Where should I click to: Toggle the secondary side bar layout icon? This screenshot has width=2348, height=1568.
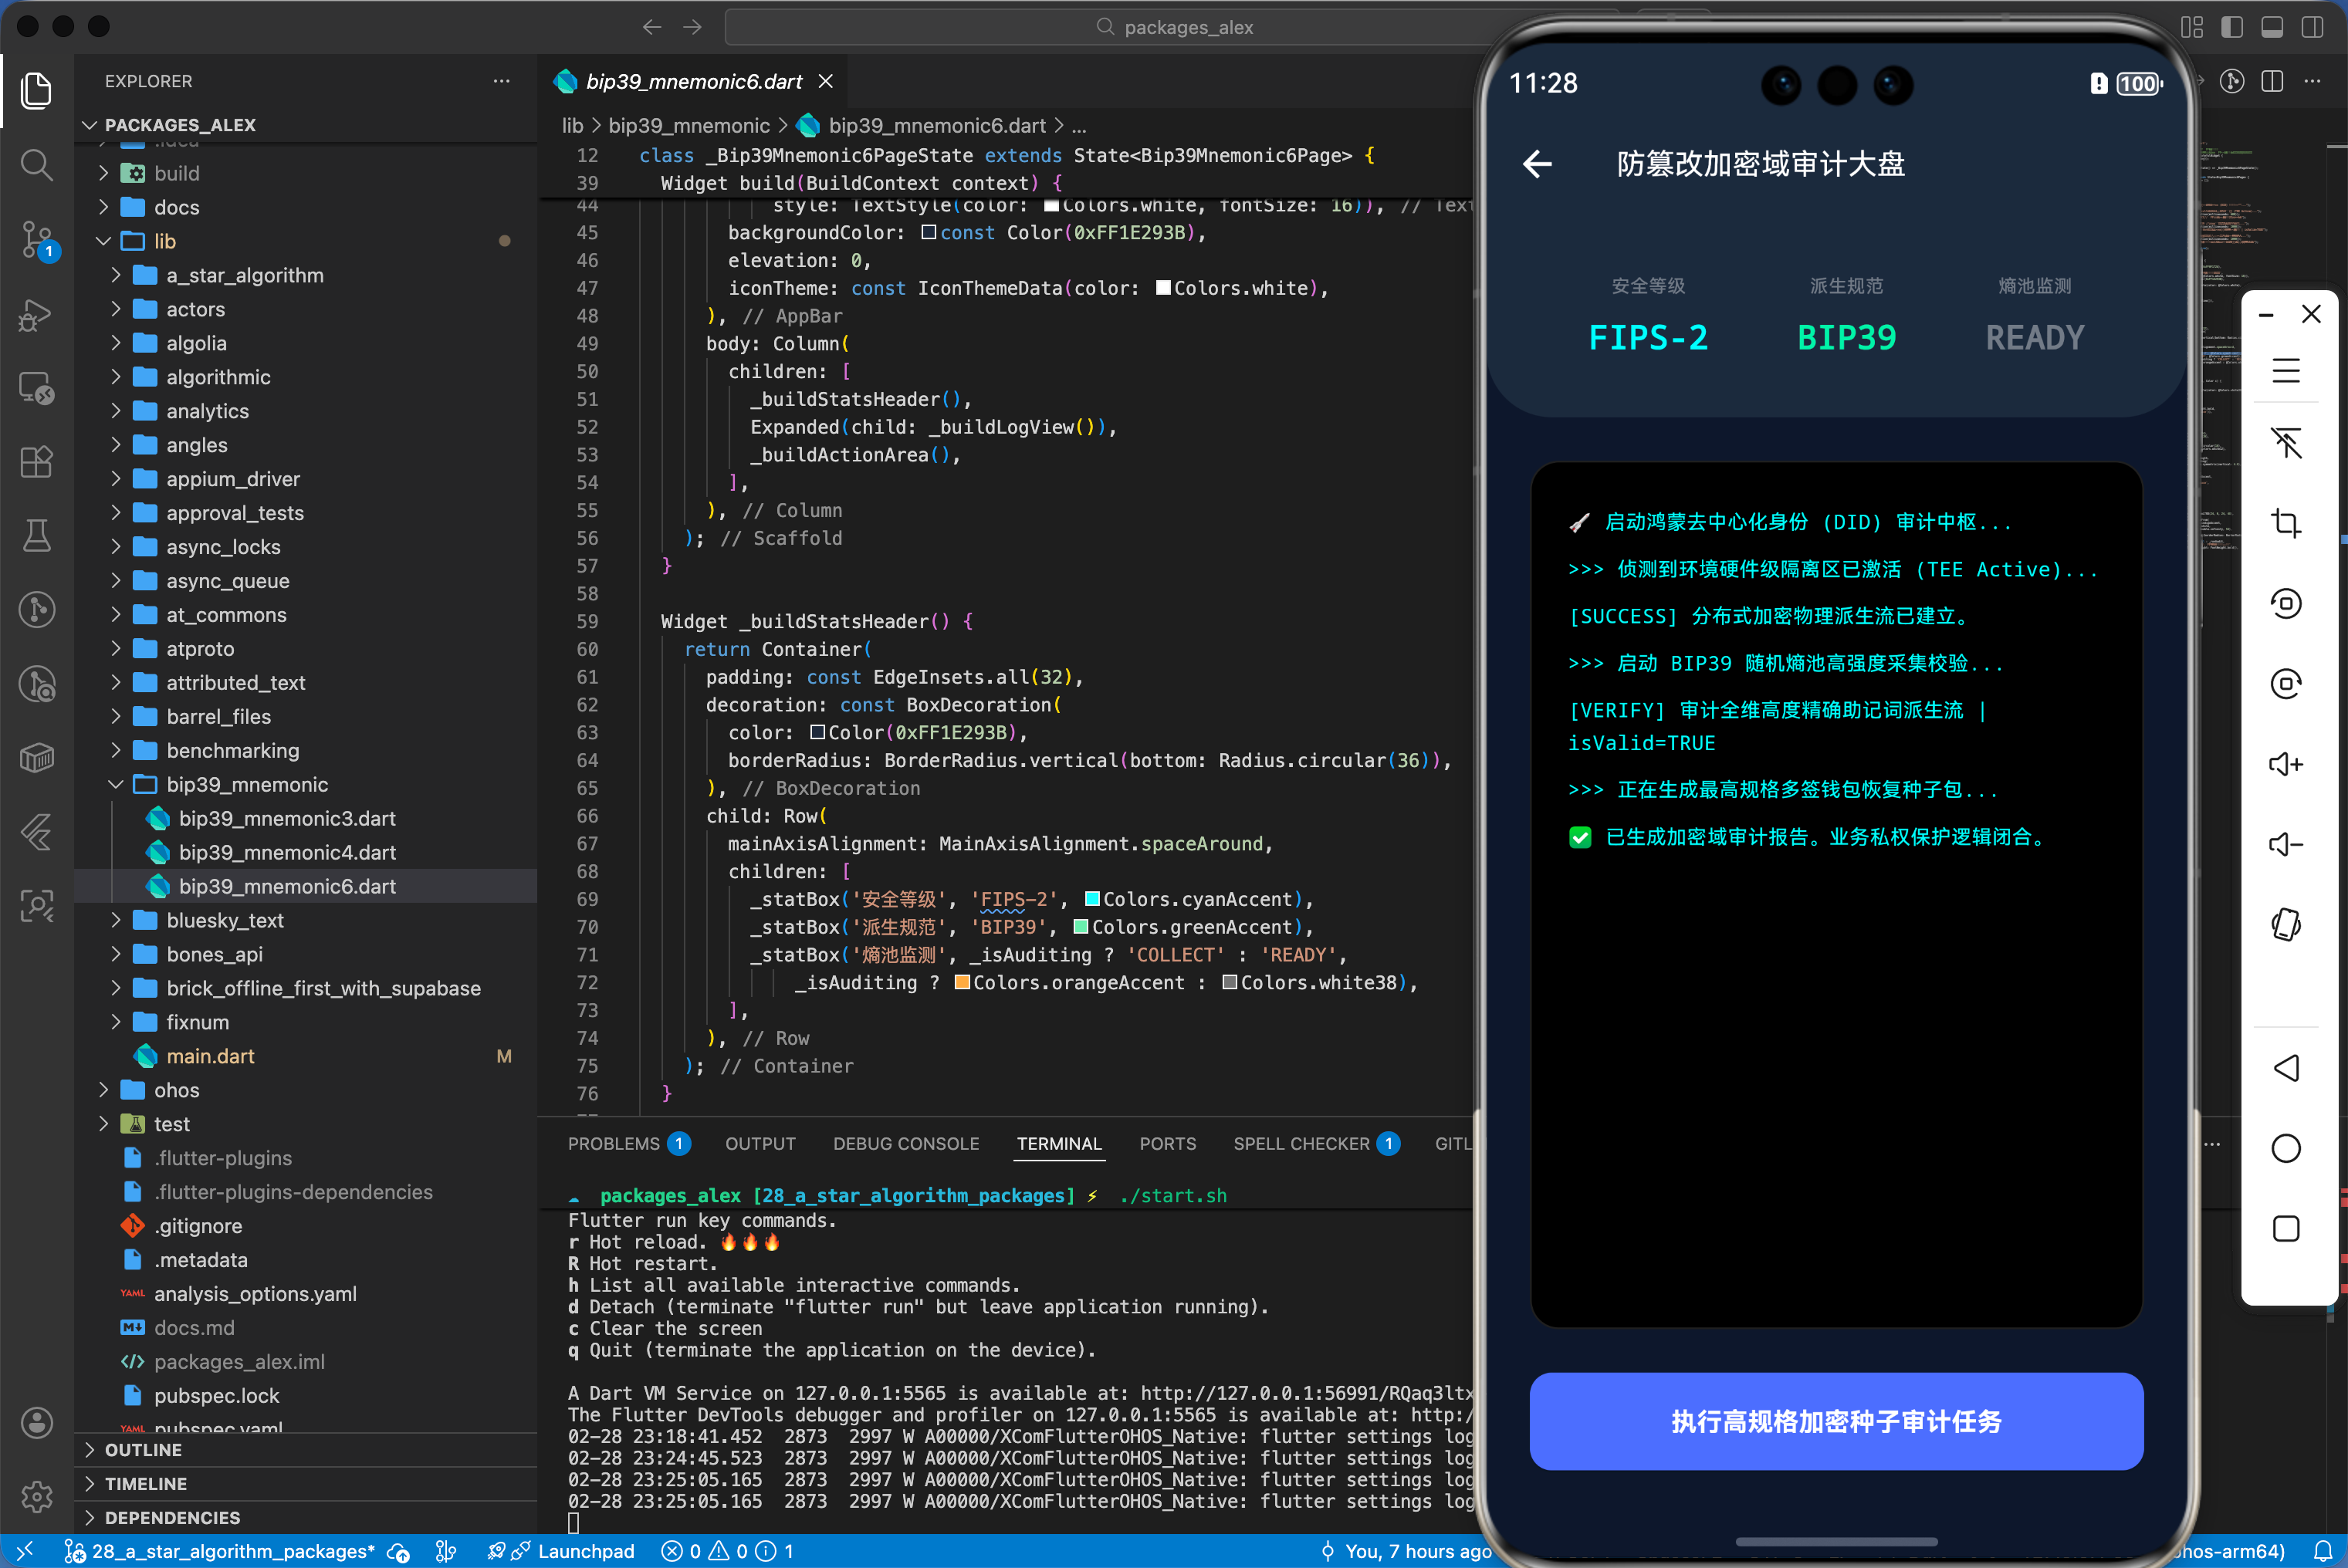[2312, 27]
